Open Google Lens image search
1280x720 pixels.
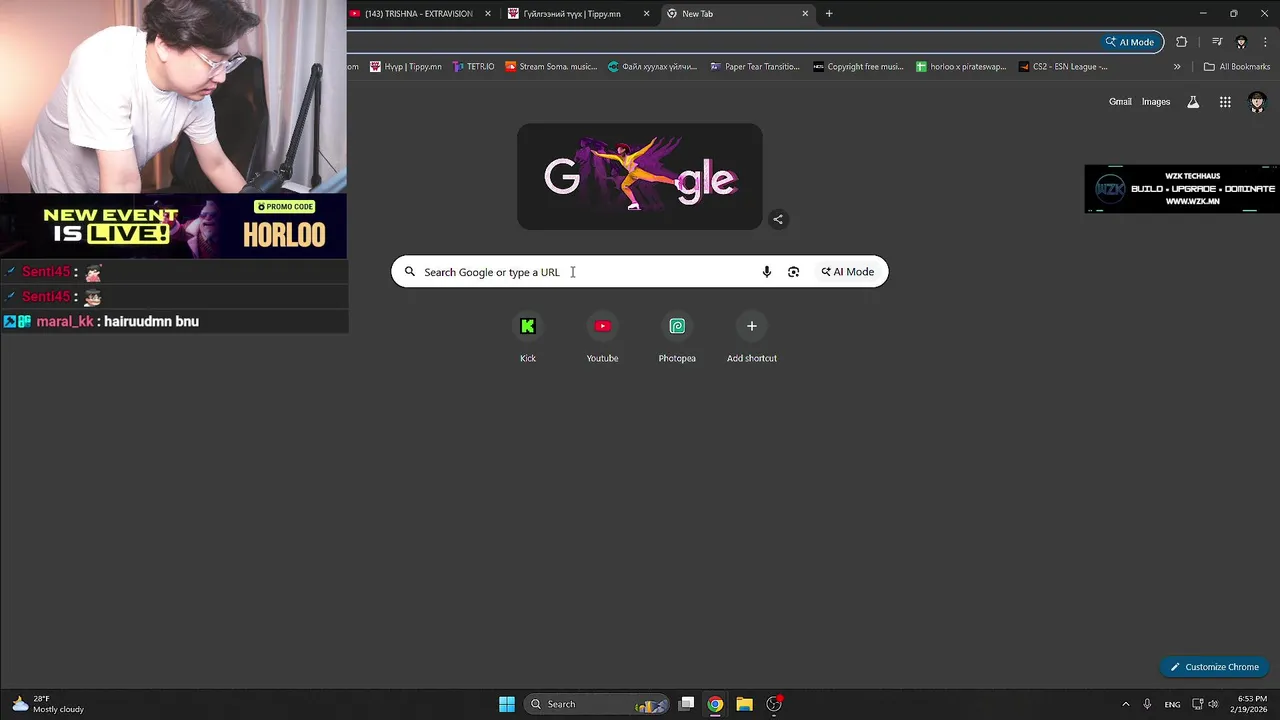(793, 272)
